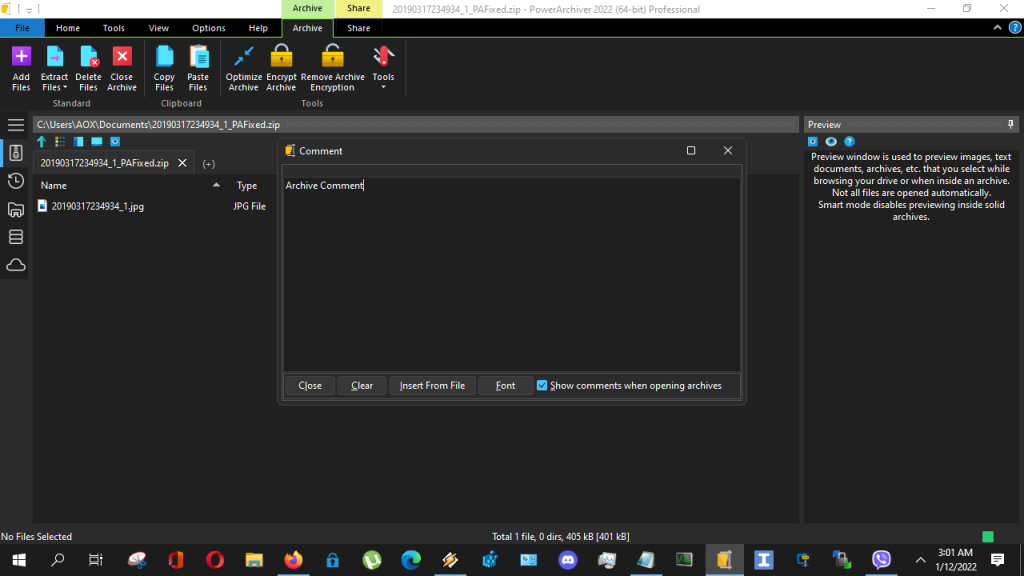
Task: Click the Delete Files icon
Action: (88, 57)
